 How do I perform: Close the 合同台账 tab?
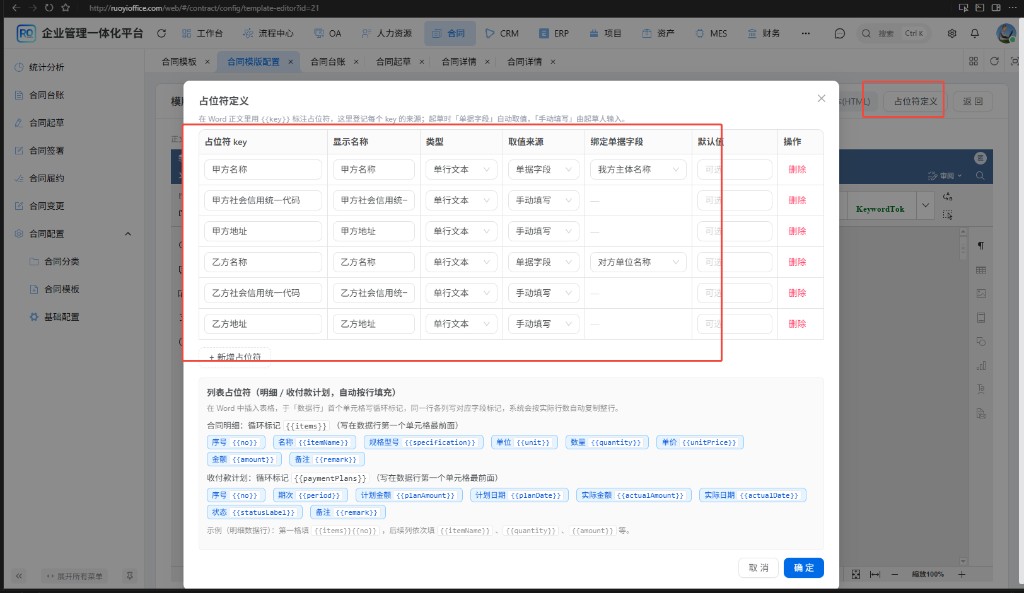click(x=356, y=62)
